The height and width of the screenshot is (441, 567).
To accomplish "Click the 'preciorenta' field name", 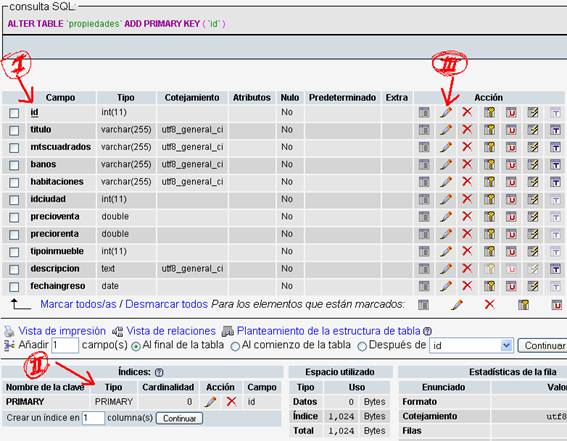I will 54,234.
